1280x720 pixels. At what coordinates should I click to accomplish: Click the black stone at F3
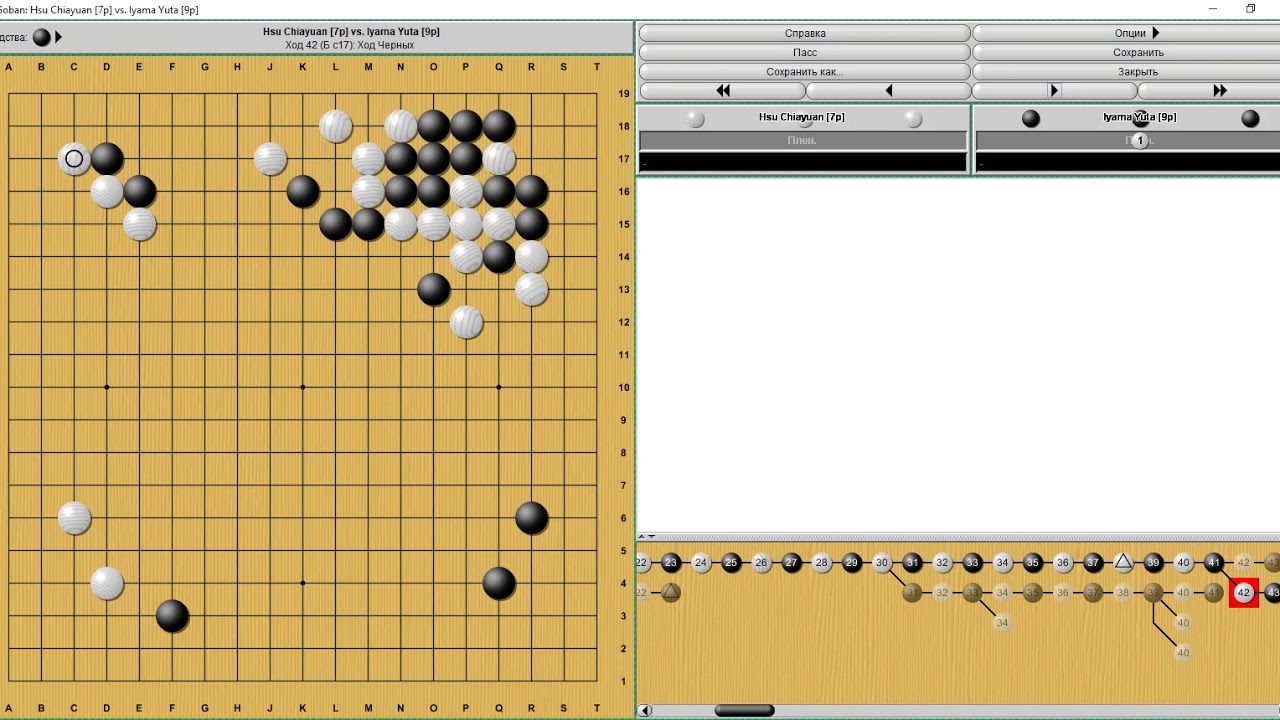(x=172, y=616)
